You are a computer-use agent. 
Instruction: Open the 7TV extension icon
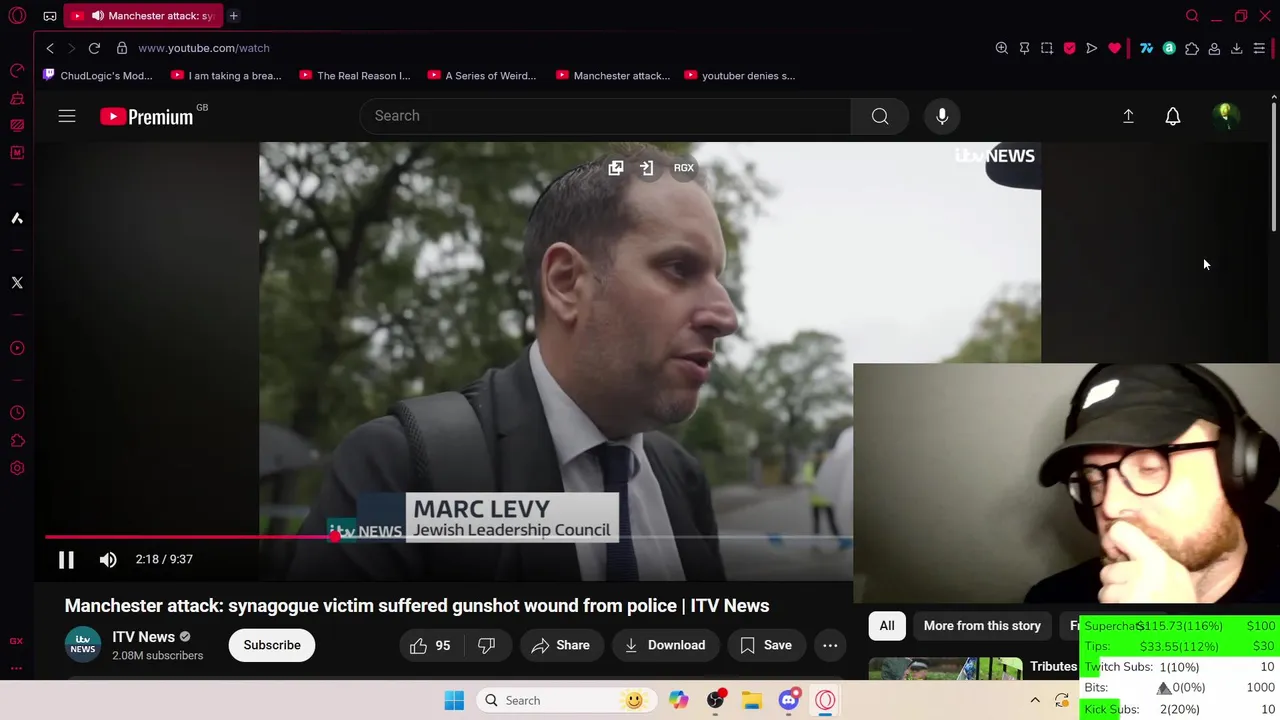pyautogui.click(x=1146, y=48)
